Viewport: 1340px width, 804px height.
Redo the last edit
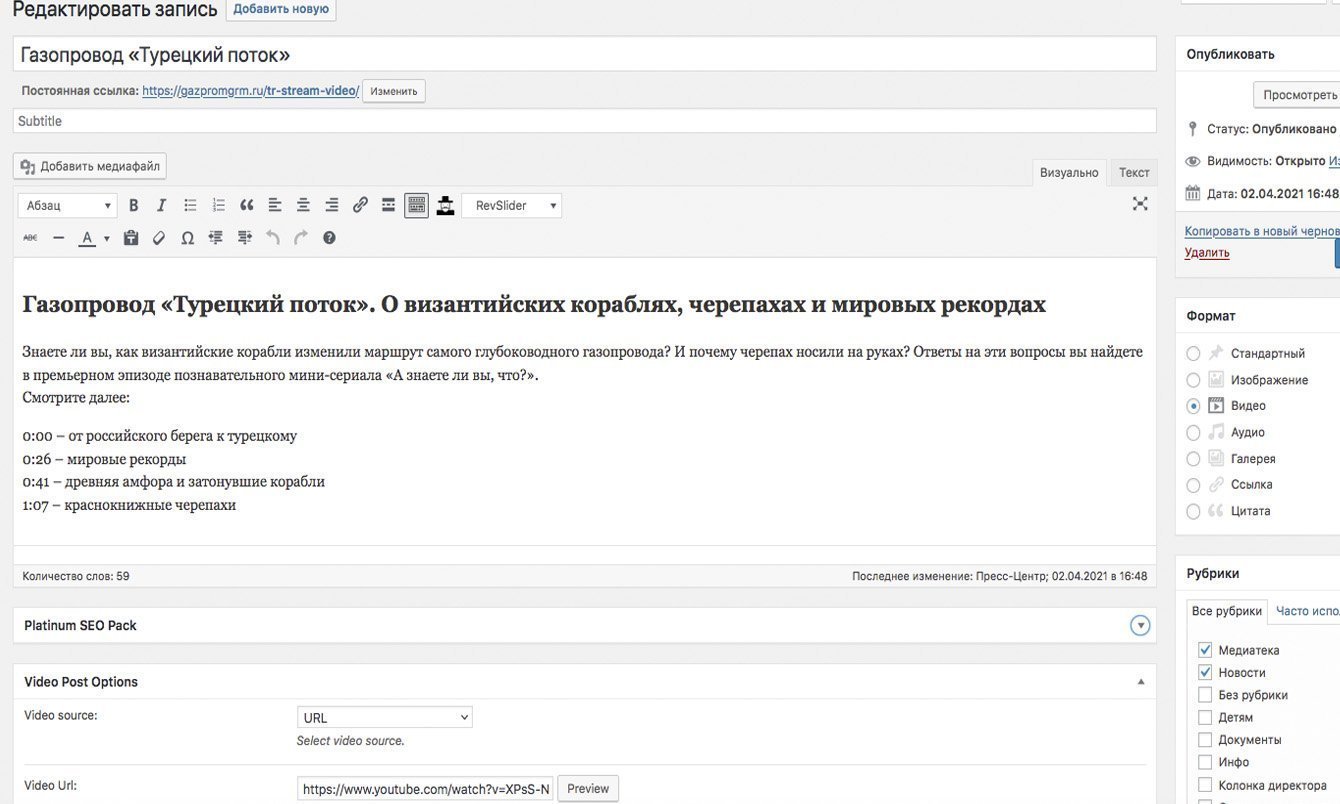click(301, 238)
